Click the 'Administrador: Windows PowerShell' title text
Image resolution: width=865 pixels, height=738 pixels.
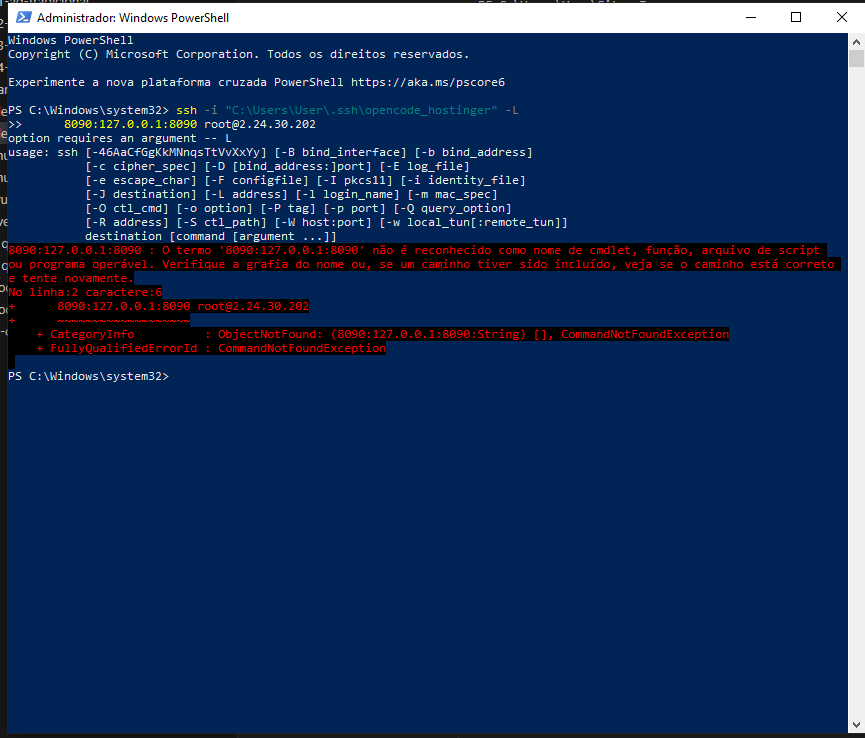pyautogui.click(x=119, y=18)
